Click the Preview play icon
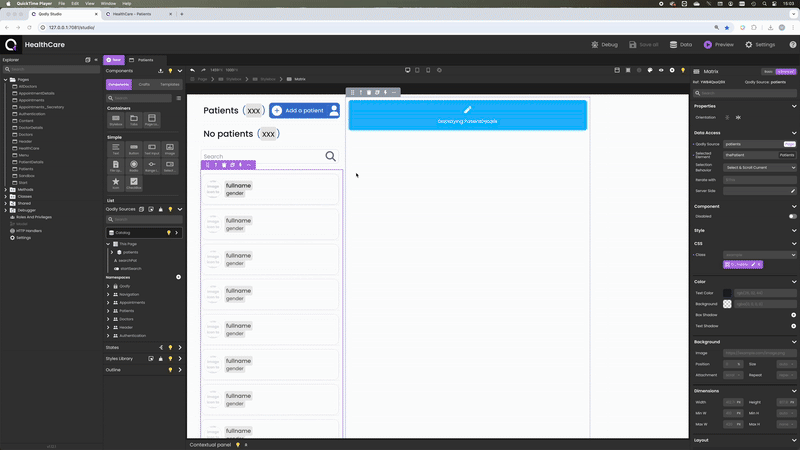The height and width of the screenshot is (450, 800). coord(708,45)
